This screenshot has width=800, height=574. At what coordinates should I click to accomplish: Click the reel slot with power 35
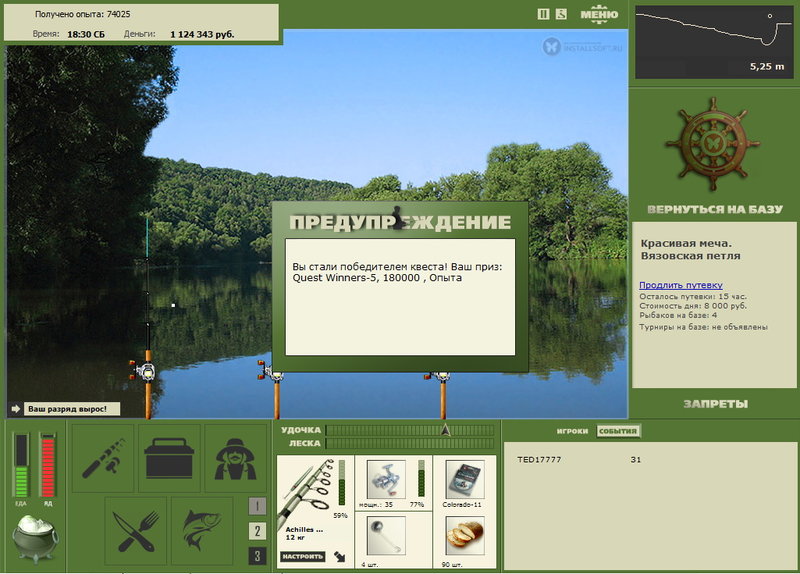393,483
